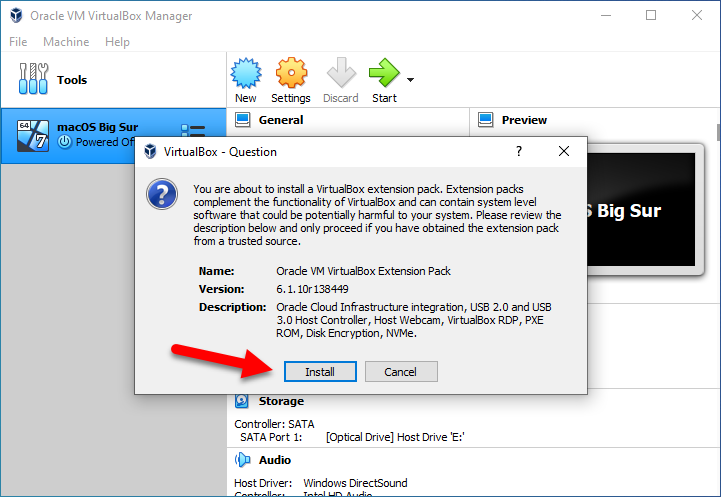Open the macOS Big Sur machine tools menu icon
Image resolution: width=721 pixels, height=497 pixels.
pyautogui.click(x=193, y=132)
